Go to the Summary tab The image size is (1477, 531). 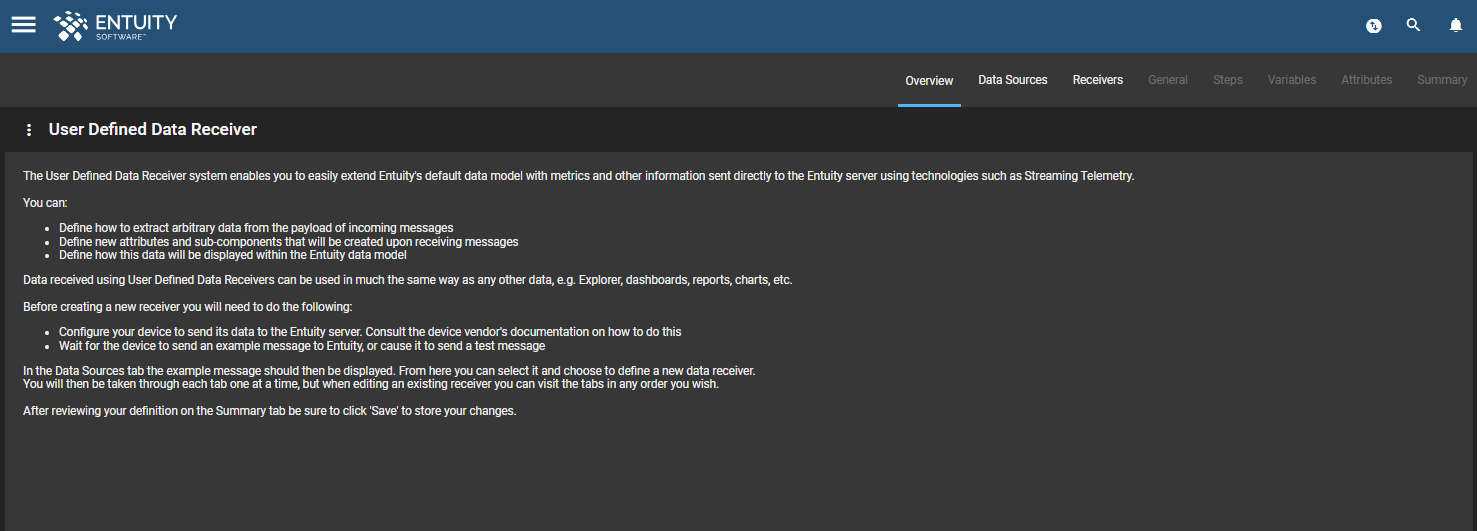(1442, 80)
